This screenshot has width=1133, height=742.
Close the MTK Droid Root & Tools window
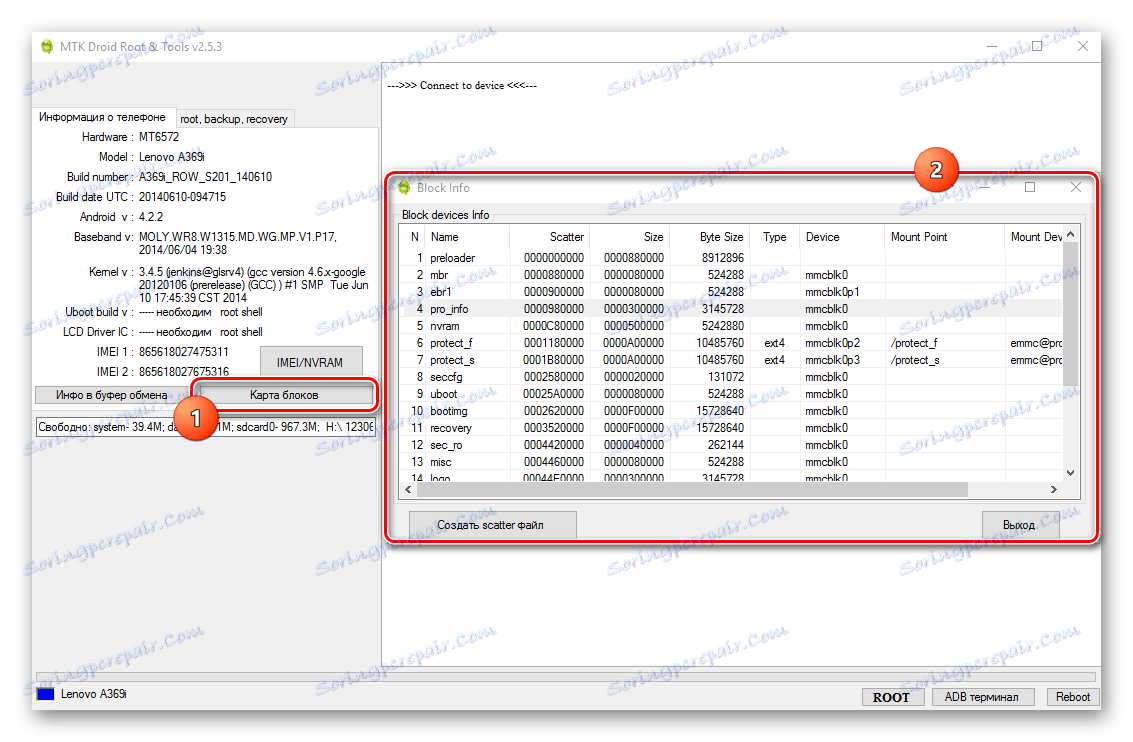[x=1082, y=46]
